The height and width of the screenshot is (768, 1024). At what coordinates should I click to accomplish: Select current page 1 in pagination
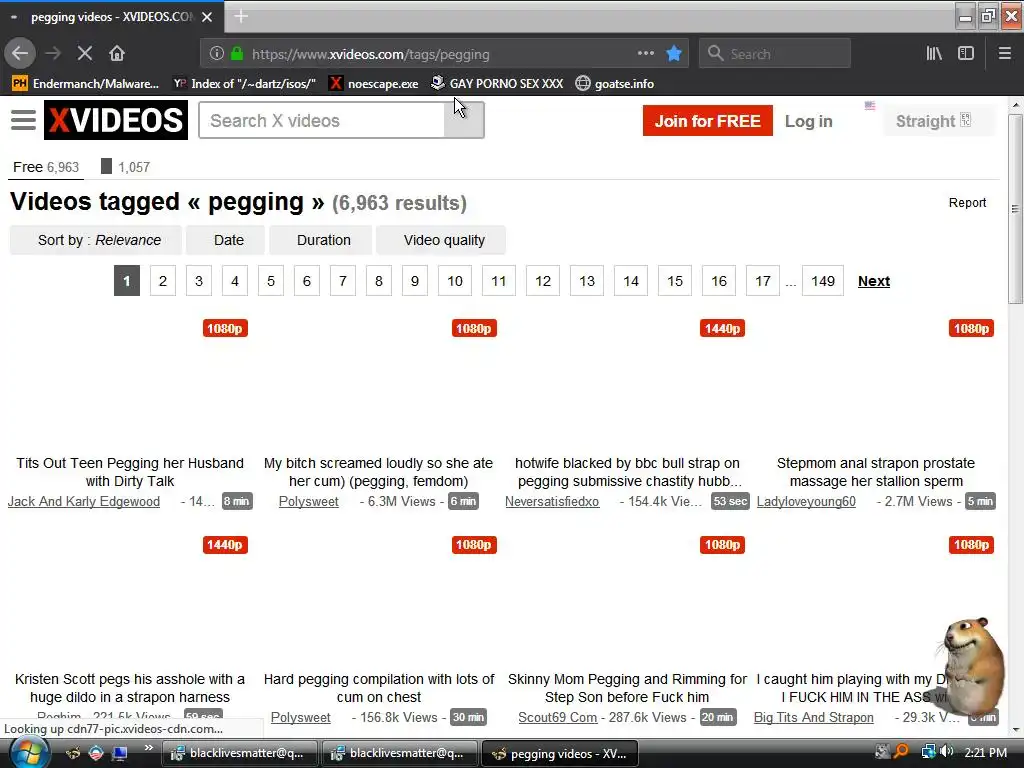pos(127,281)
